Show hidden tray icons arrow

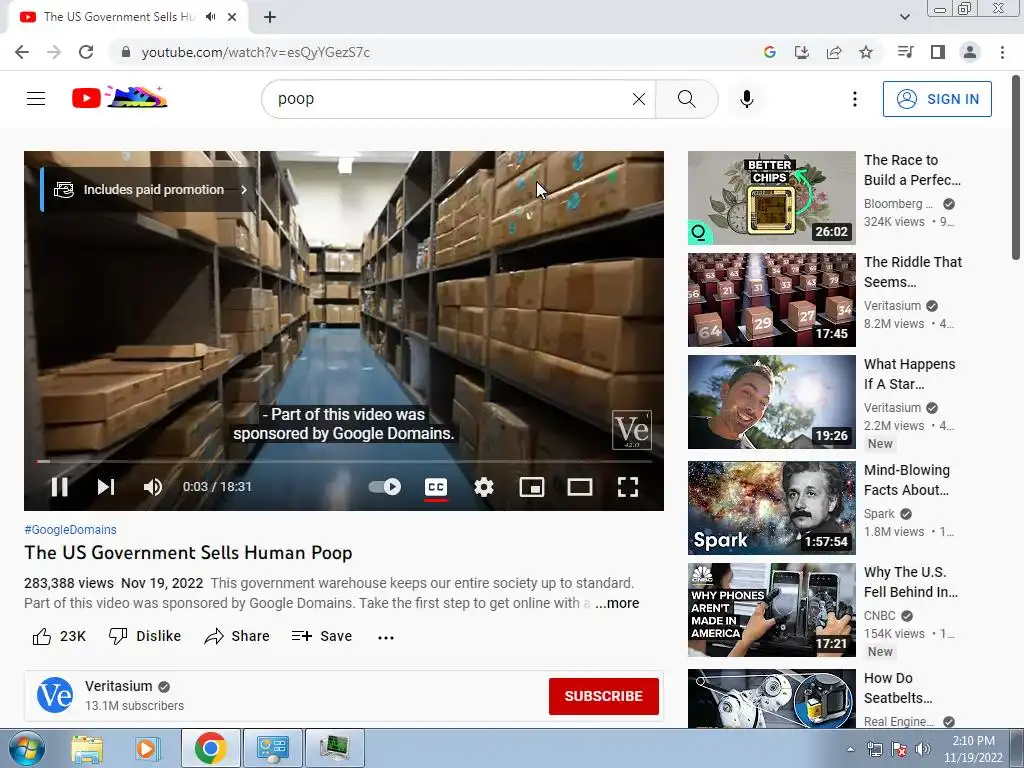850,749
